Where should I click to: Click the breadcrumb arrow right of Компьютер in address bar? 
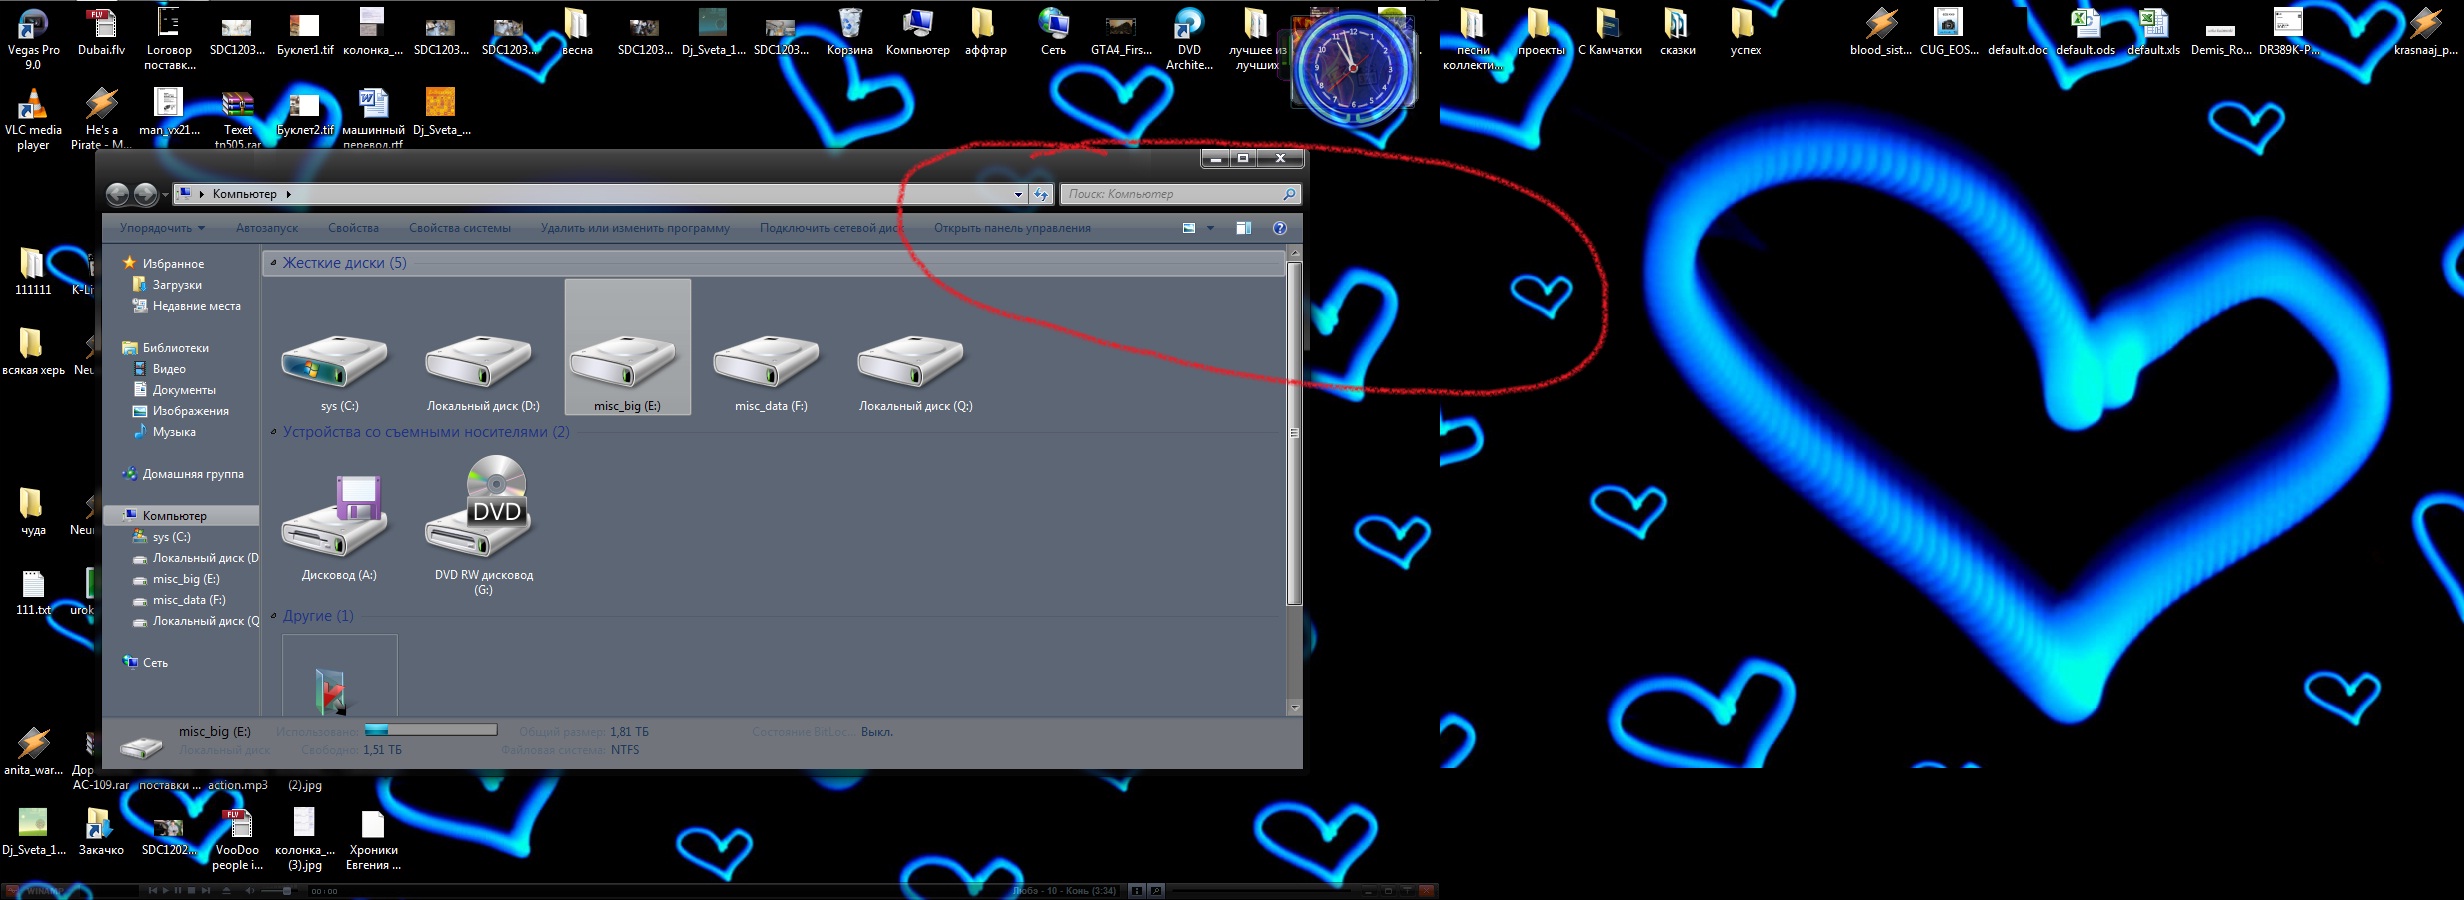coord(288,194)
